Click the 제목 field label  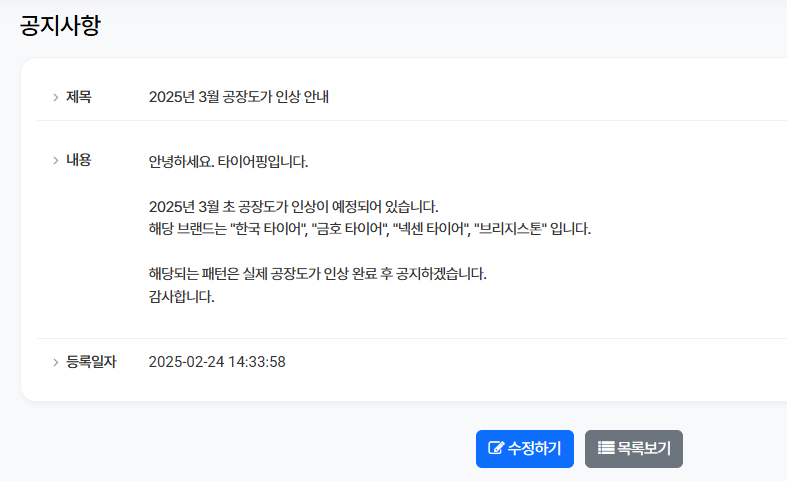79,97
